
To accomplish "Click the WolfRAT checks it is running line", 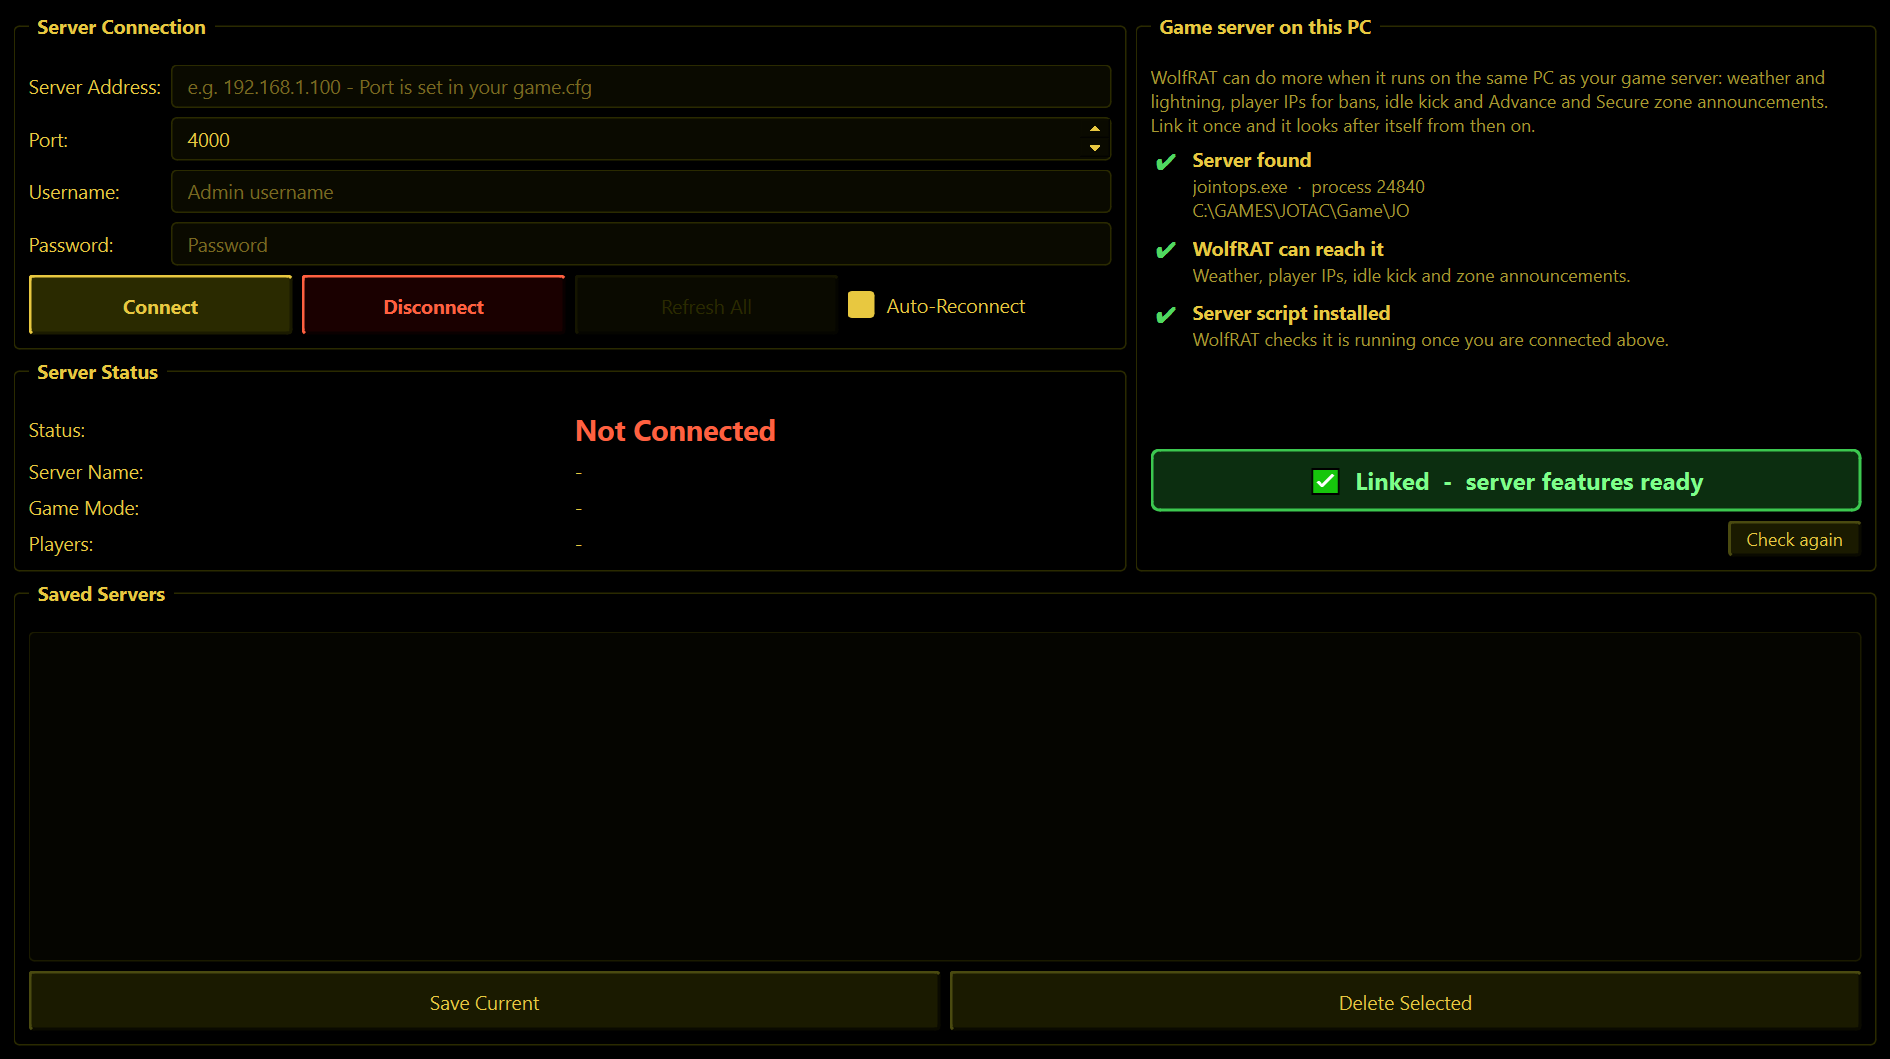I will tap(1430, 340).
